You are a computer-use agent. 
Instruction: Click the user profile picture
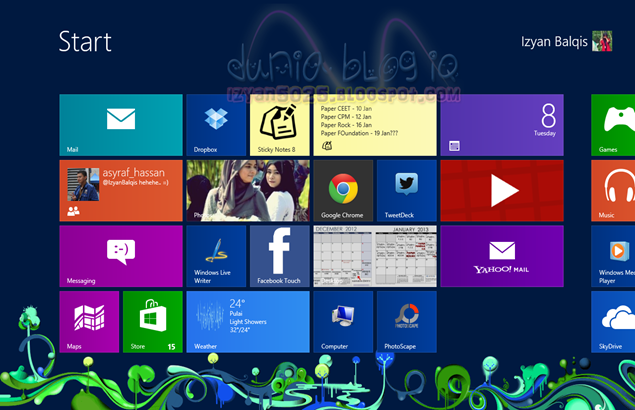[602, 41]
